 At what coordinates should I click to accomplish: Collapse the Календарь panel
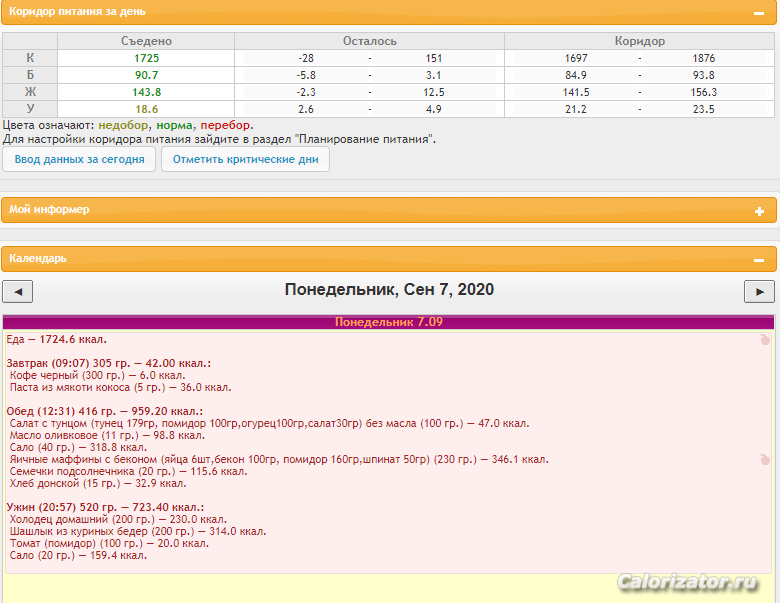pyautogui.click(x=759, y=259)
